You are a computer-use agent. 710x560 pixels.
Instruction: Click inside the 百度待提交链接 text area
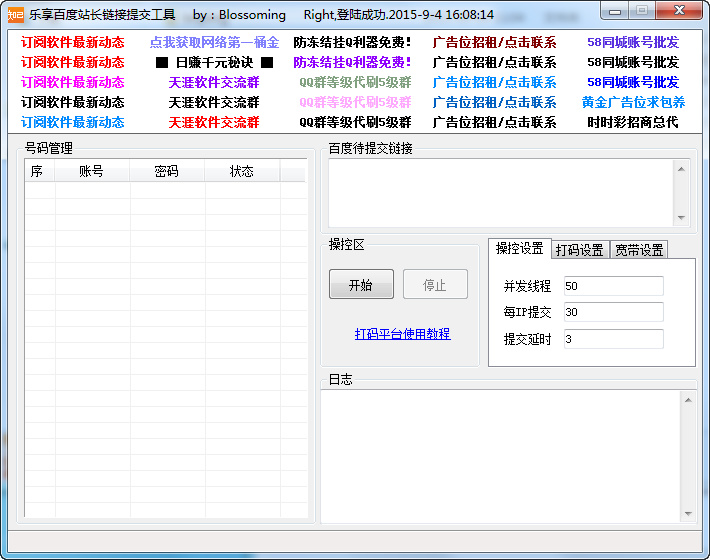coord(500,193)
